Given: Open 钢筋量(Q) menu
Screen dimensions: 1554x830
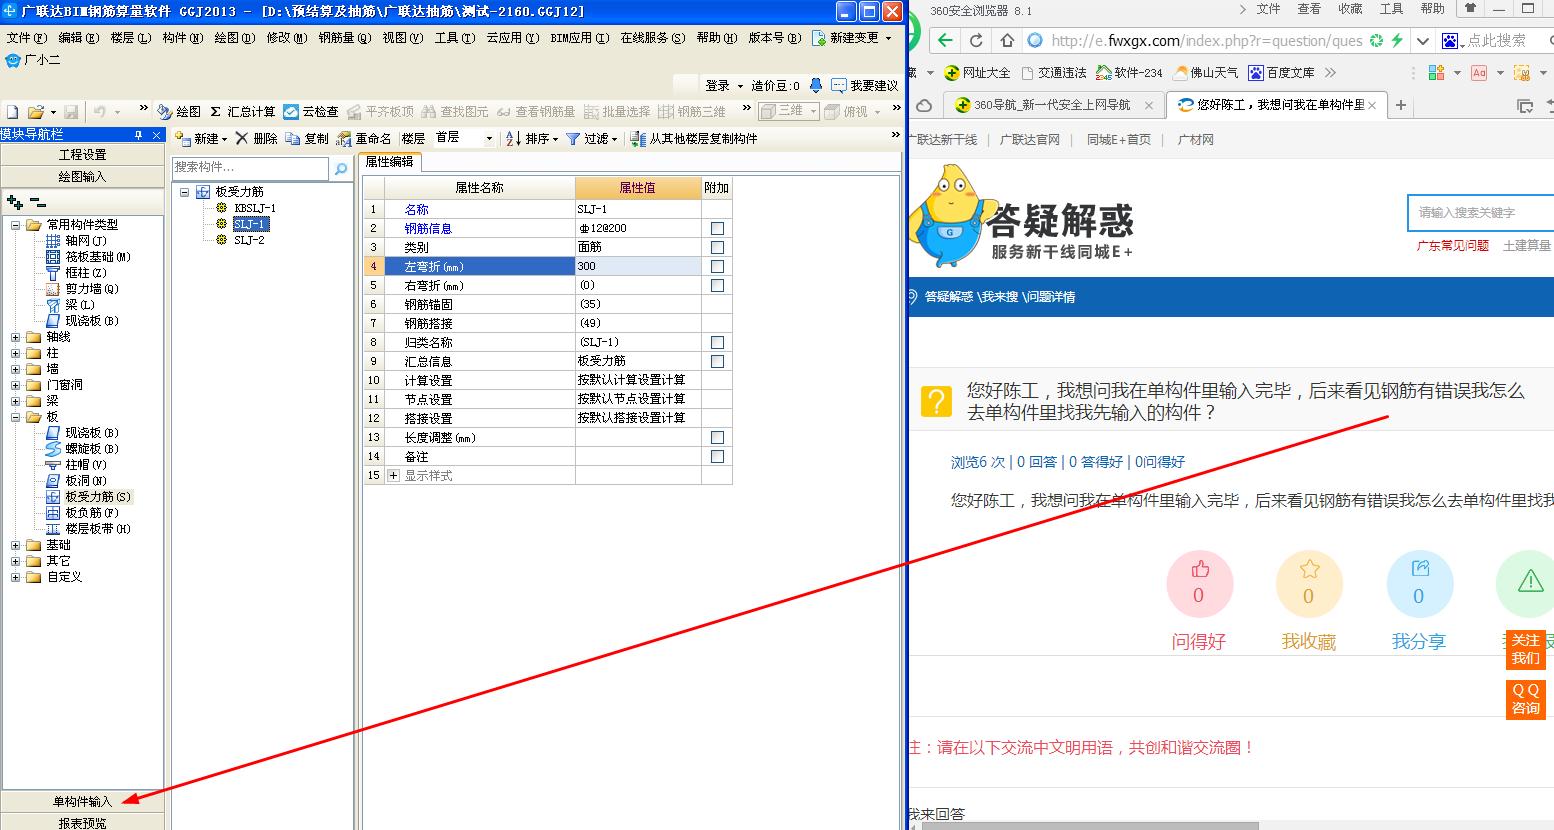Looking at the screenshot, I should pos(345,38).
